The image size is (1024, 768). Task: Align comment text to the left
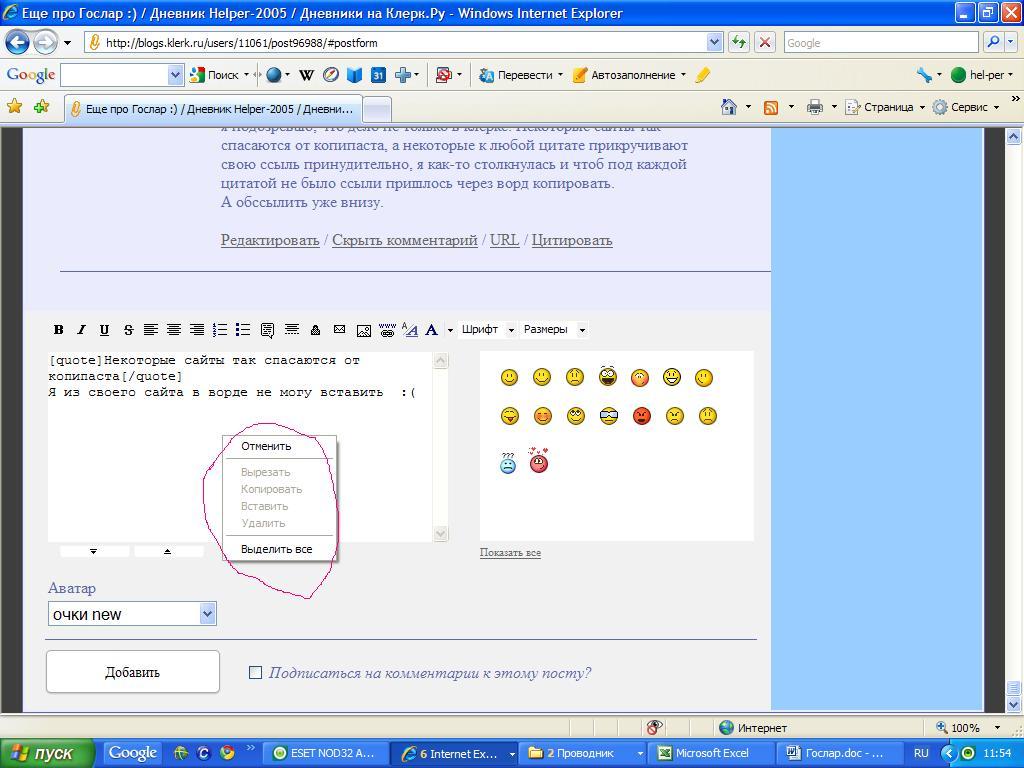(151, 330)
